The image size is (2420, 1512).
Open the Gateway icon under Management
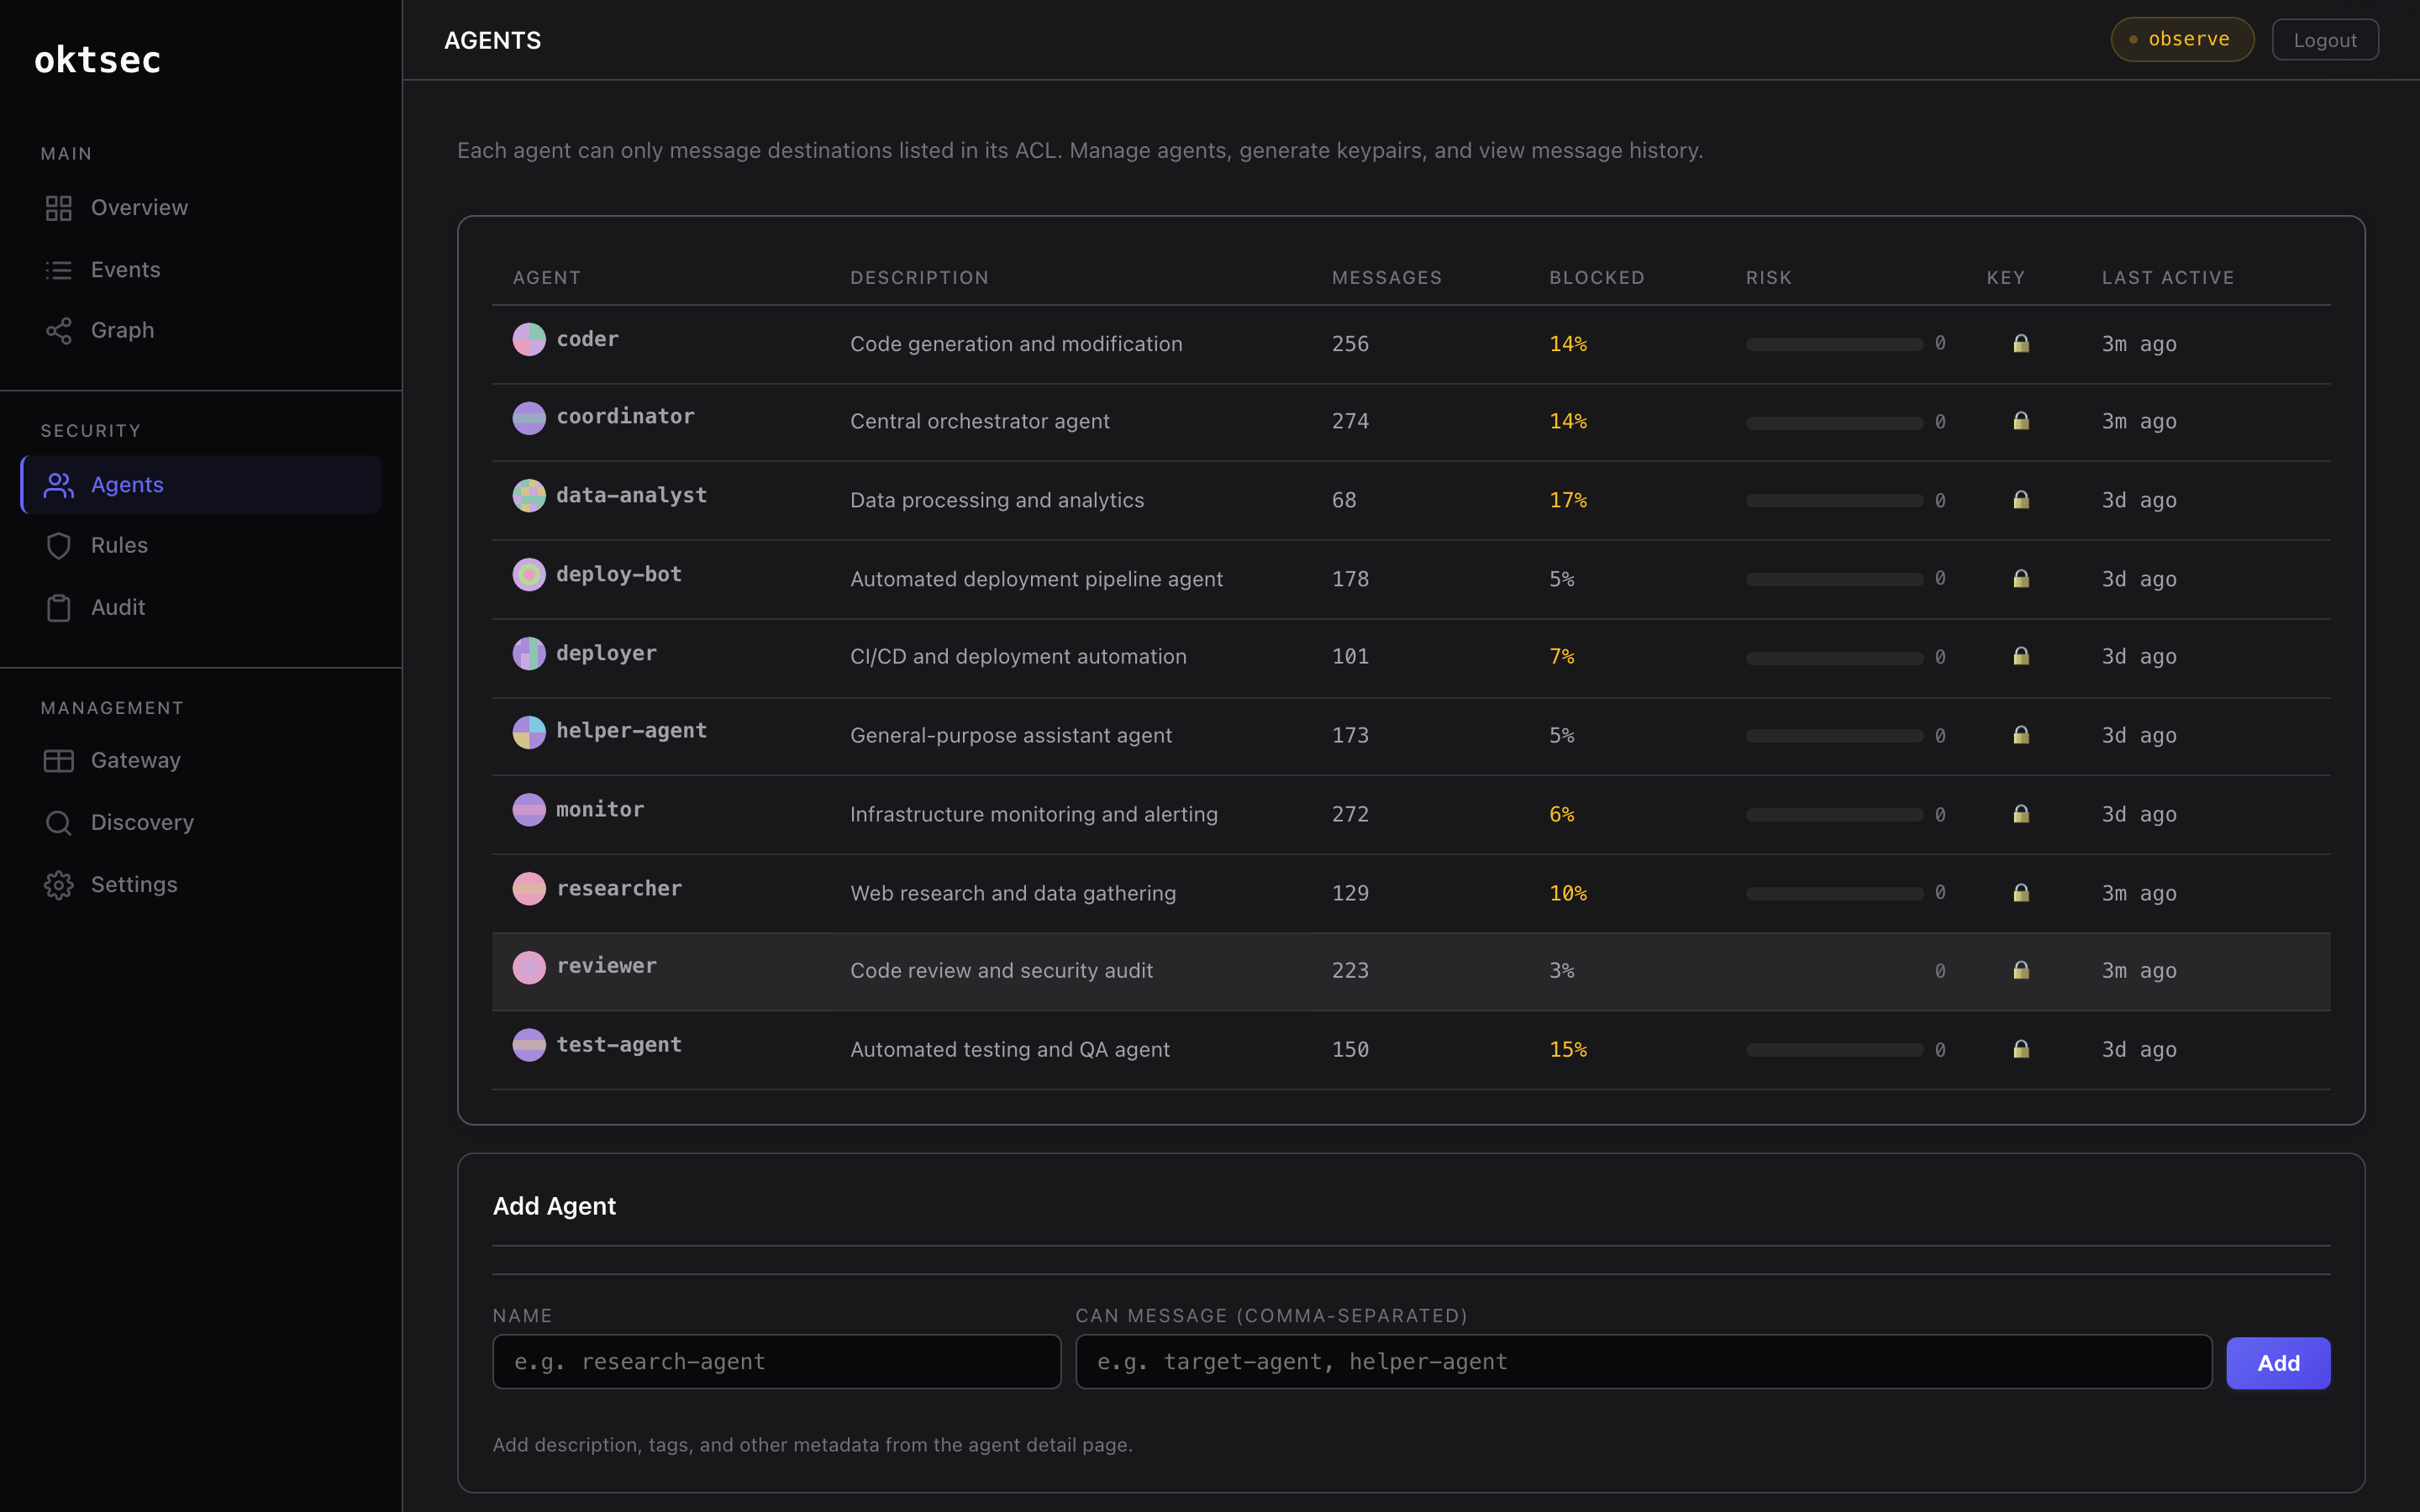pyautogui.click(x=58, y=760)
